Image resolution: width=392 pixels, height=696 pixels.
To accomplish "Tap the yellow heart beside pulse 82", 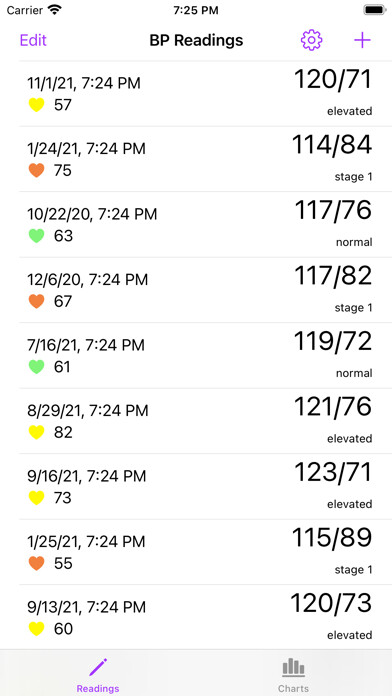I will [x=36, y=432].
